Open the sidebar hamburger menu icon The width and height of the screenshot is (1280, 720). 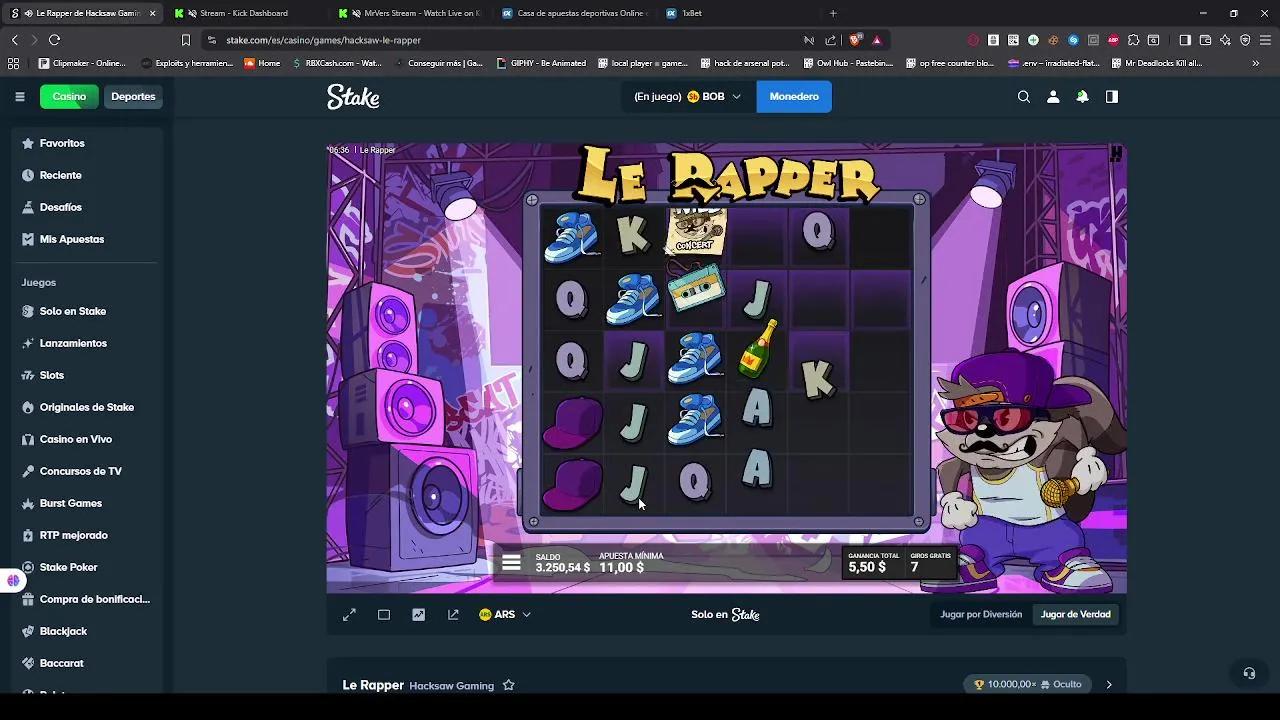tap(19, 96)
